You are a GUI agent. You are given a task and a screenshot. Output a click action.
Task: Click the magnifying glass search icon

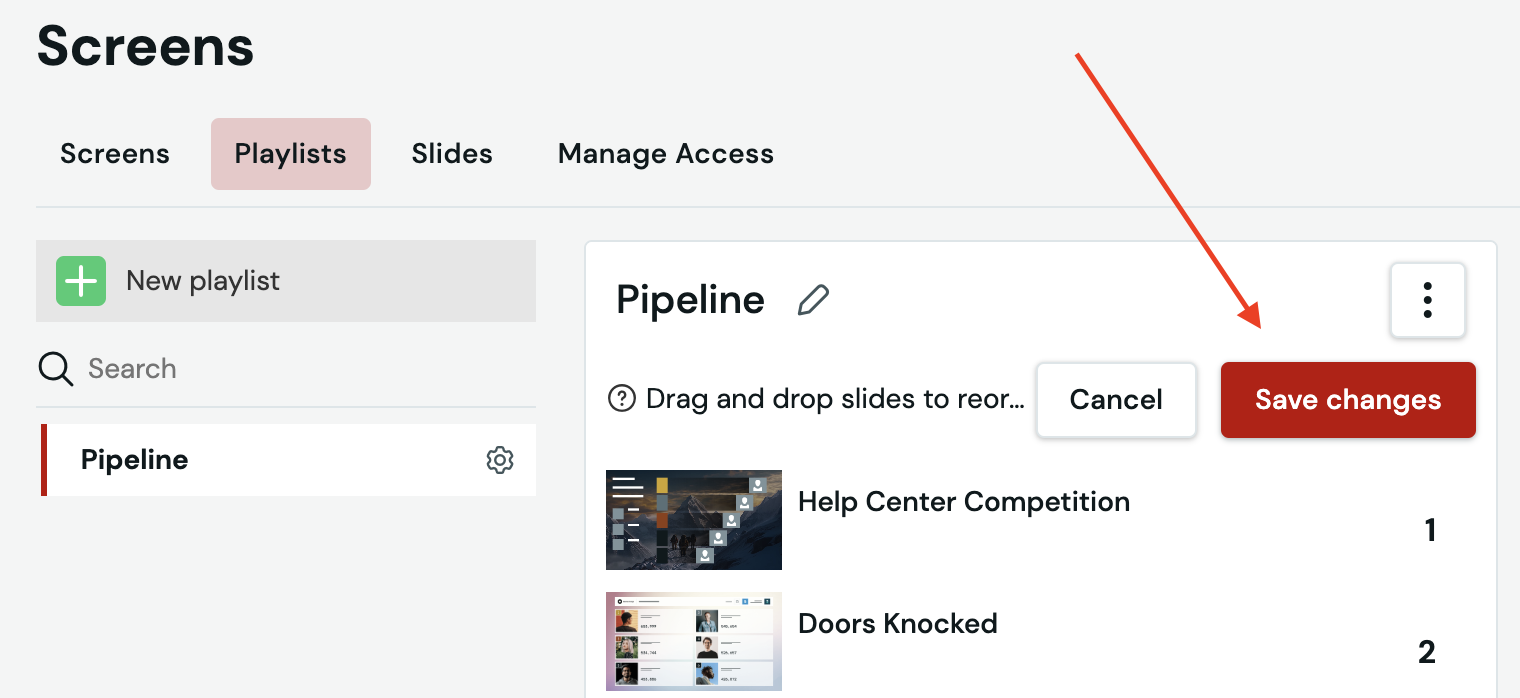click(56, 369)
